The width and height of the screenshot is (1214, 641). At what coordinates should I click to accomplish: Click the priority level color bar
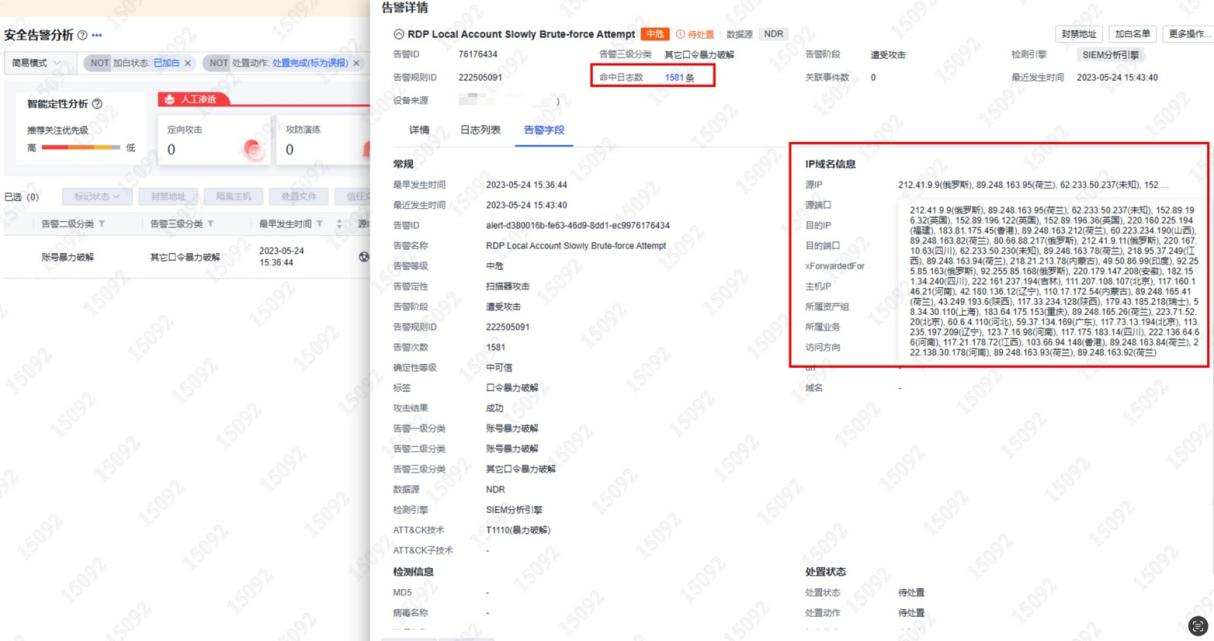click(81, 148)
